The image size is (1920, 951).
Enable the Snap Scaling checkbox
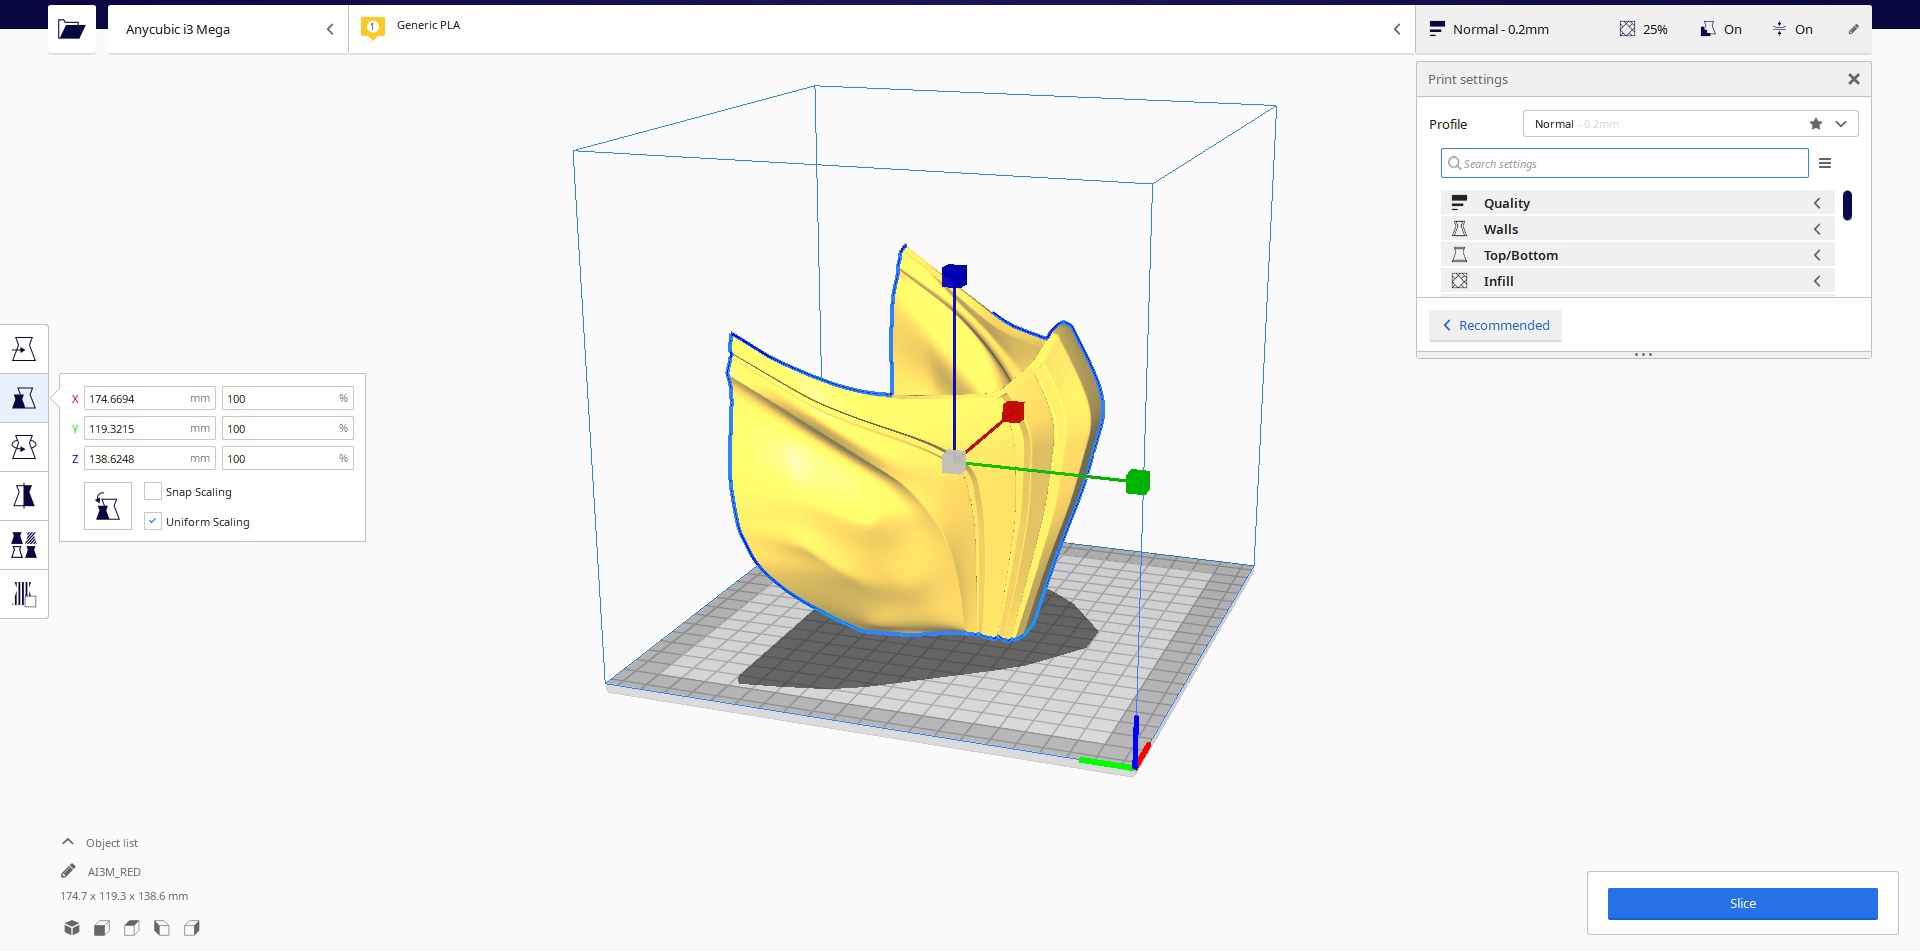click(x=153, y=491)
